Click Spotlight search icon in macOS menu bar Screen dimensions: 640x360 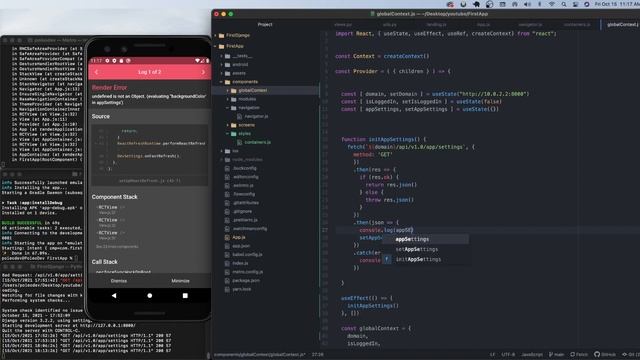564,4
